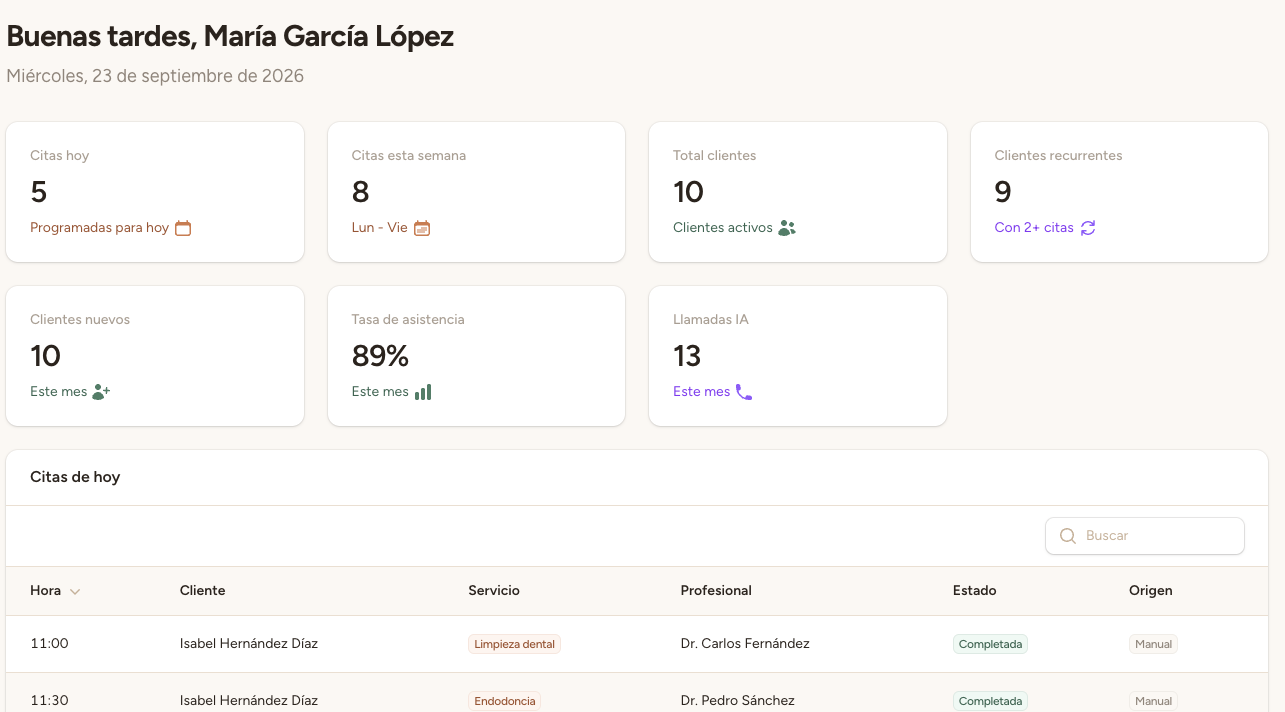
Task: Click the refresh icon next to Con 2+ citas
Action: coord(1088,228)
